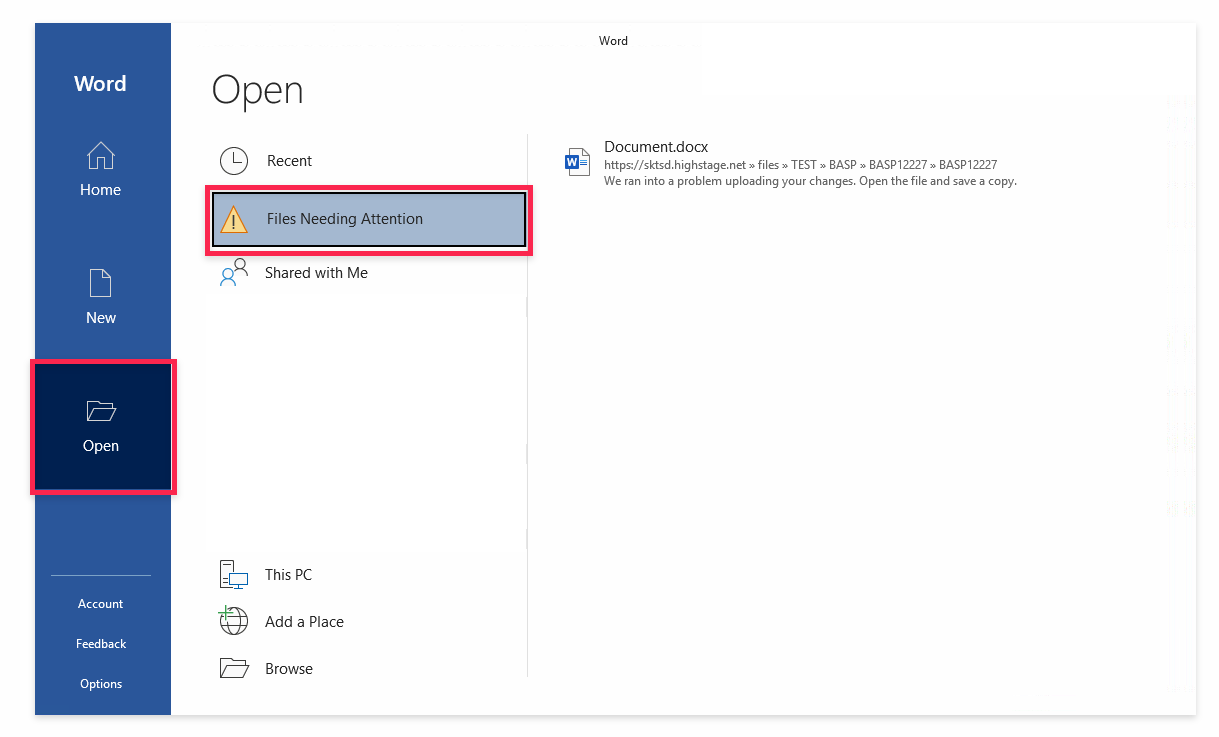Click the warning triangle icon
This screenshot has height=737, width=1219.
coord(233,219)
